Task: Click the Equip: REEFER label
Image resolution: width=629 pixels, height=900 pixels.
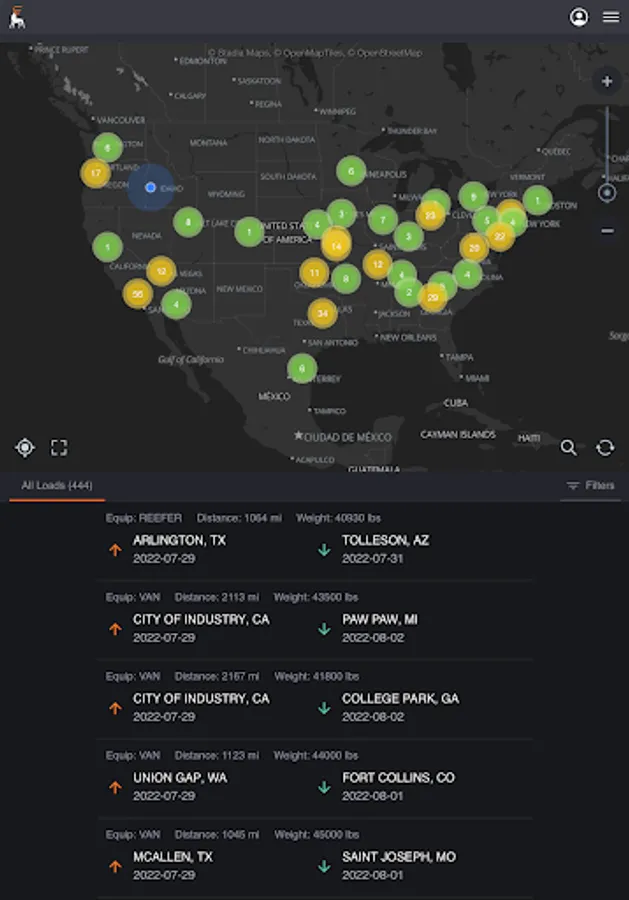Action: (x=143, y=518)
